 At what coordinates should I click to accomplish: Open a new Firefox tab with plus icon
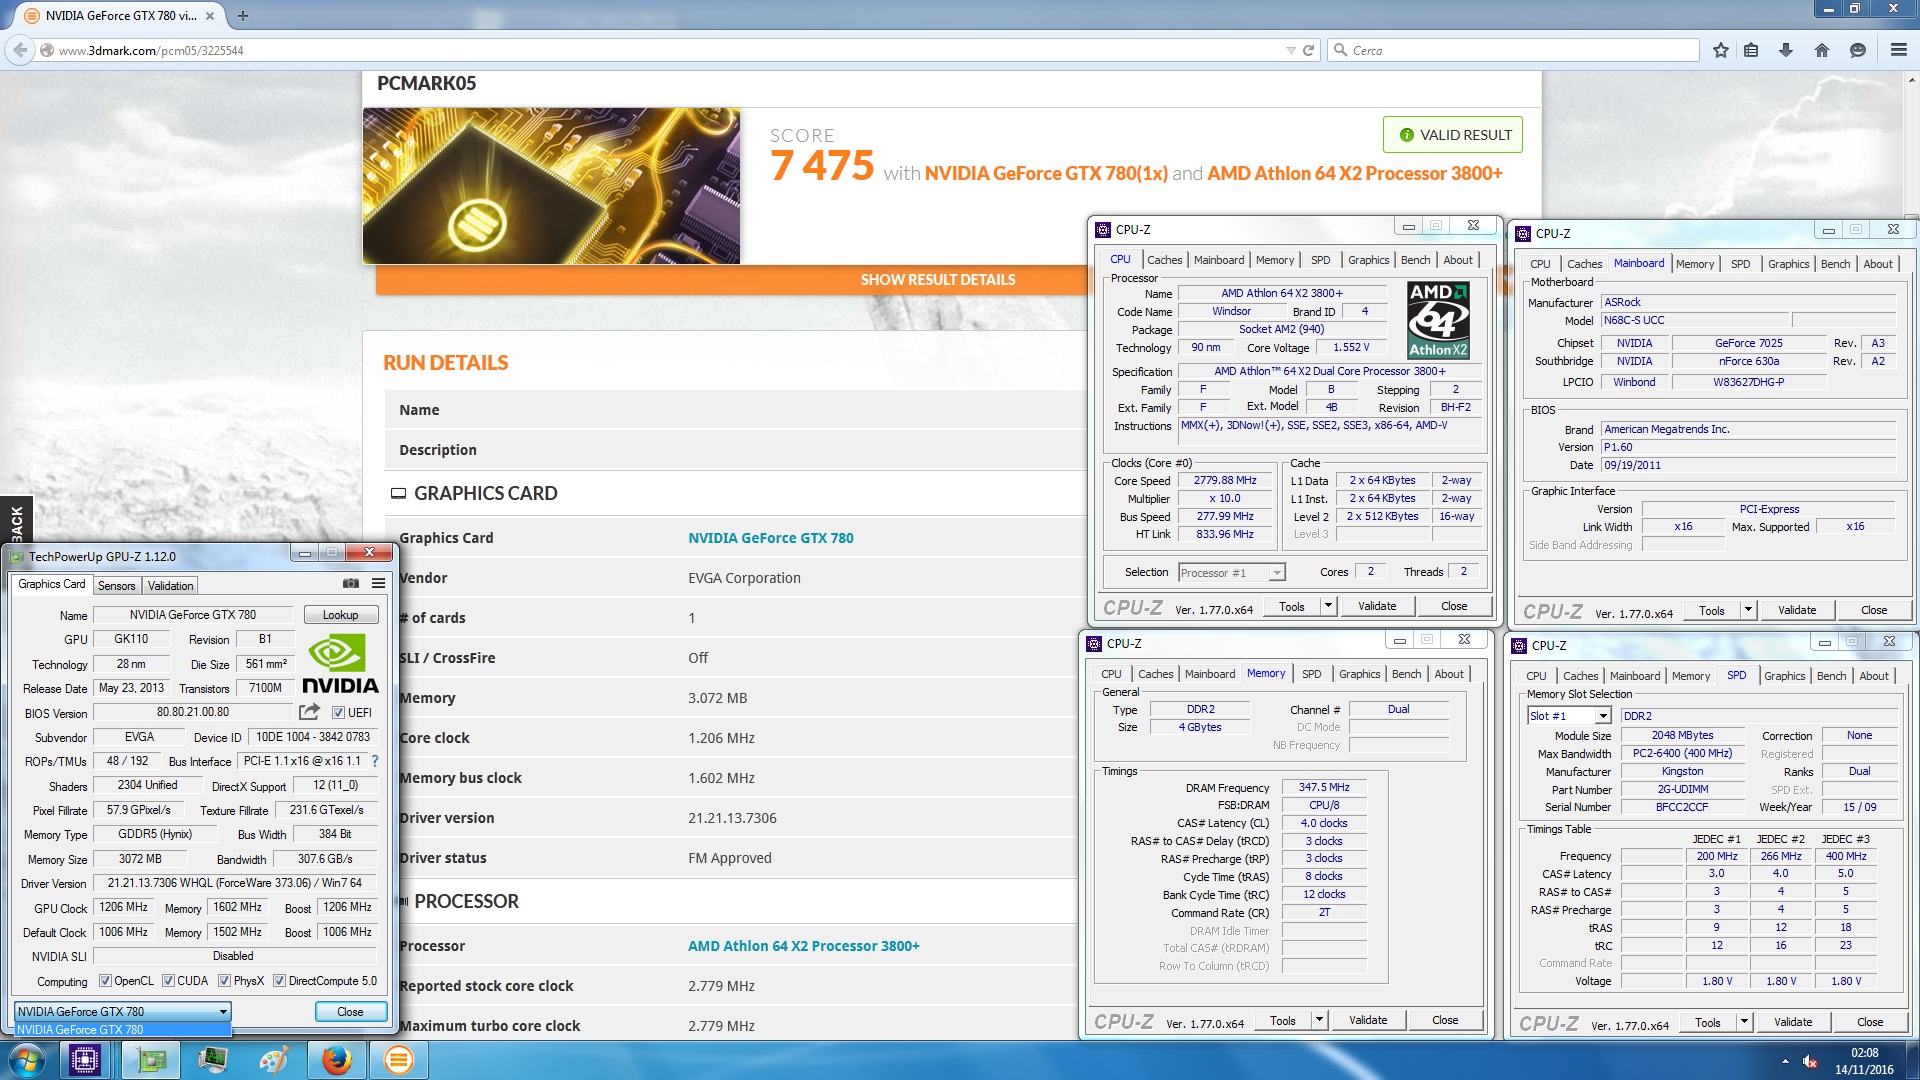click(x=243, y=16)
